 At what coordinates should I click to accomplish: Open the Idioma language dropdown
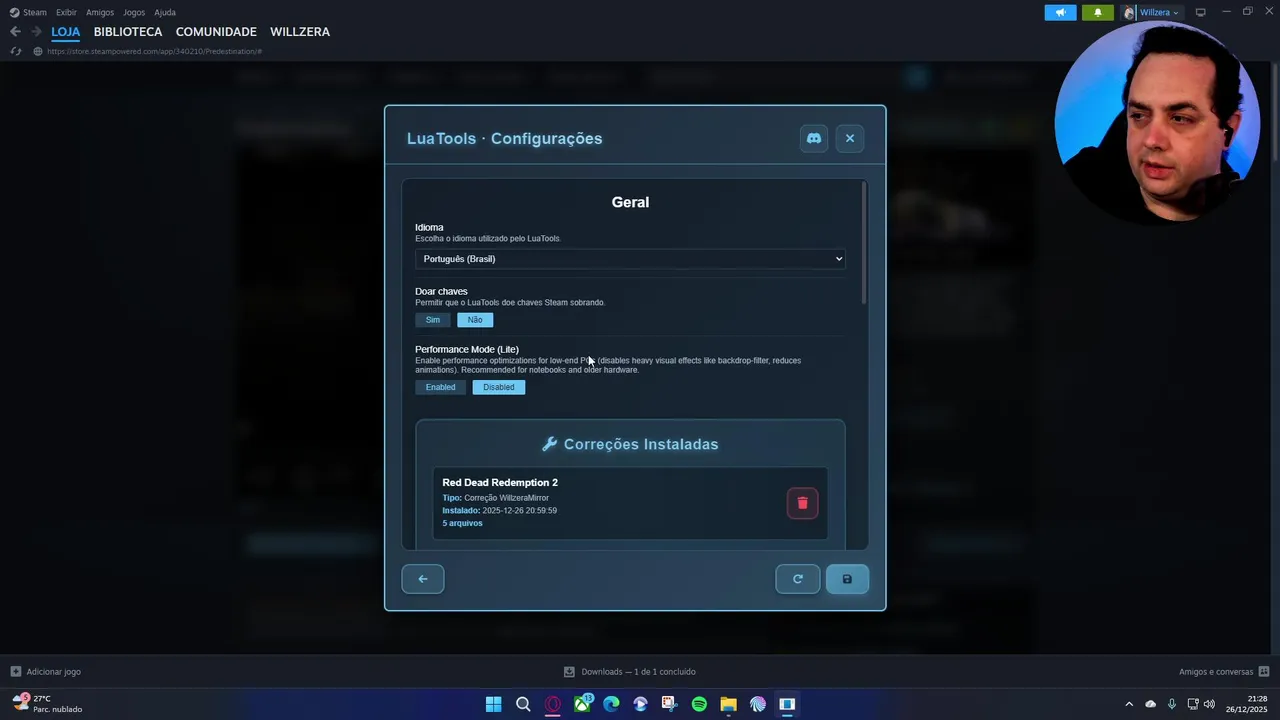point(630,259)
